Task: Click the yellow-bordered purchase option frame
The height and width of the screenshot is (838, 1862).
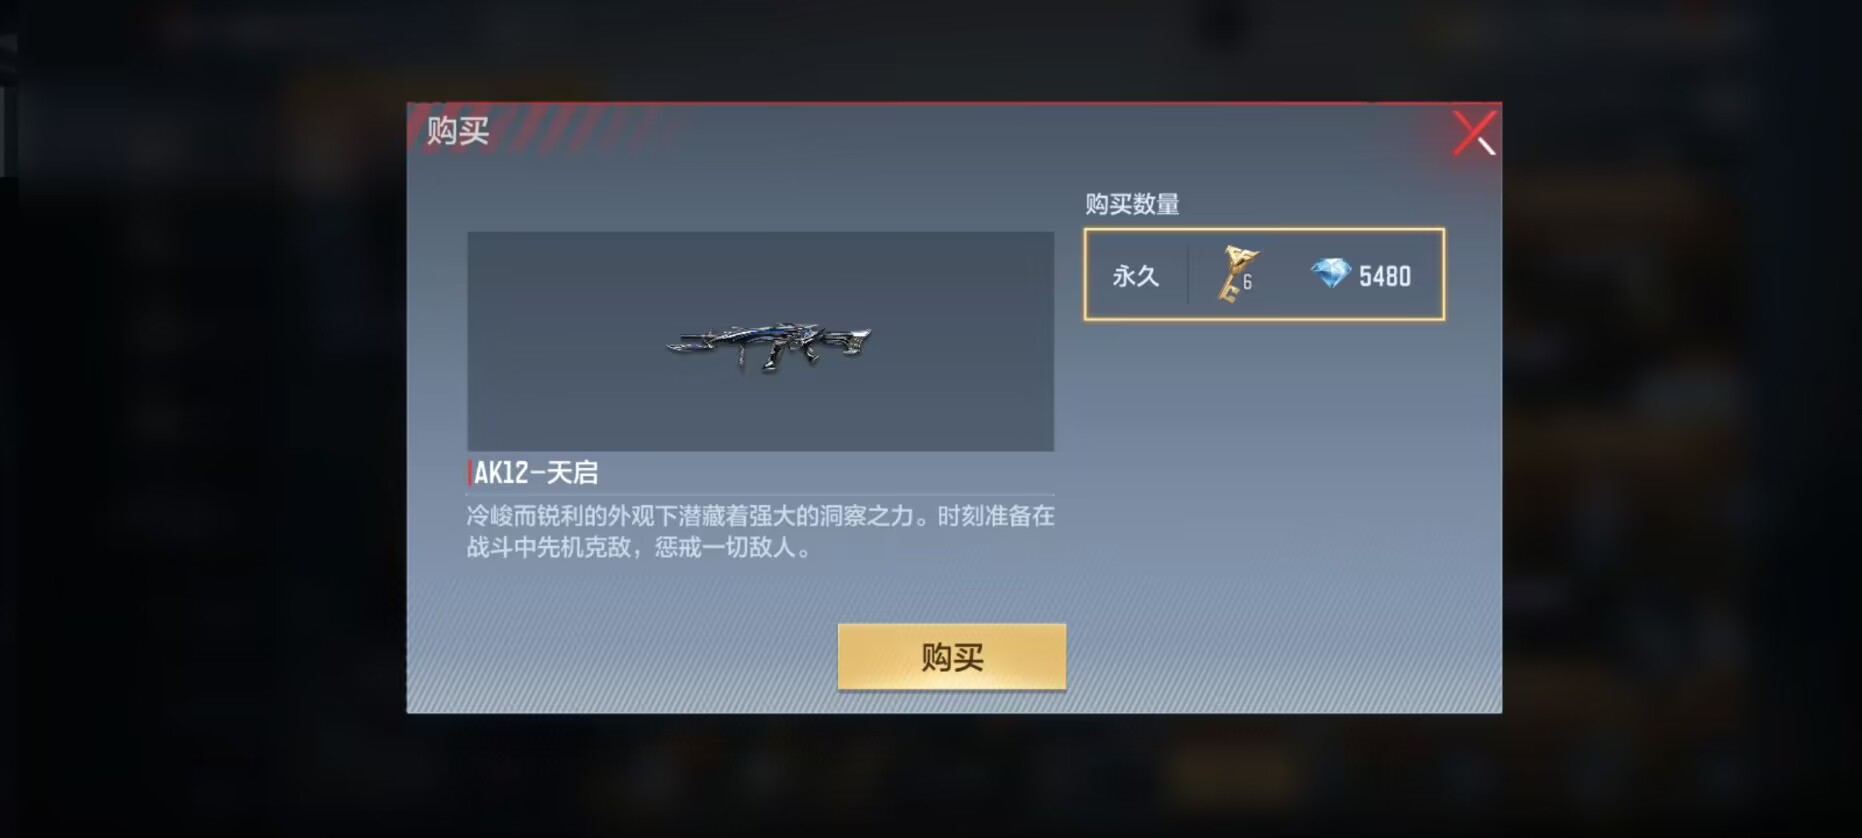Action: point(1264,274)
